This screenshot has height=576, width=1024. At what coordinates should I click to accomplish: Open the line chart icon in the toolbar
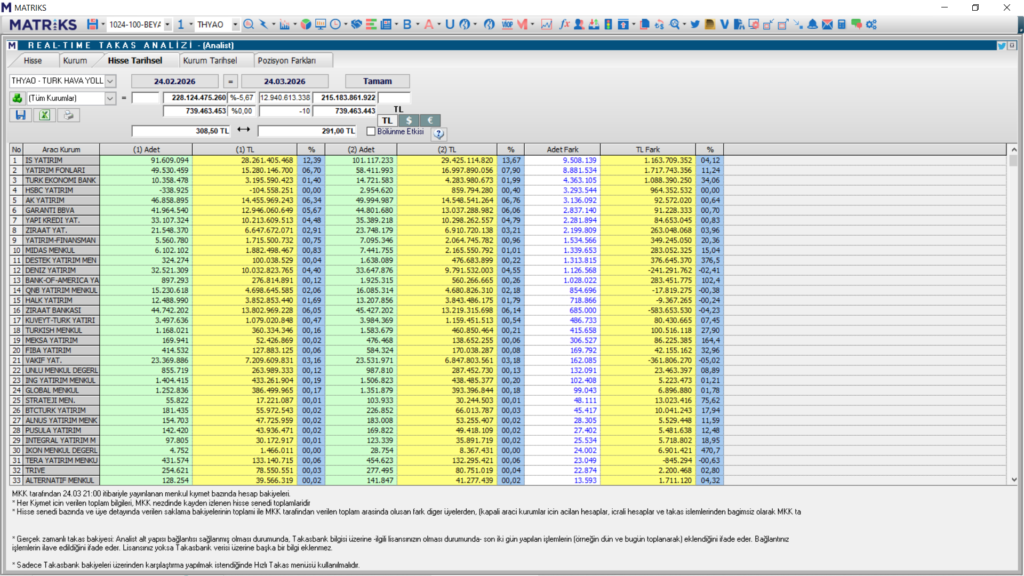547,24
